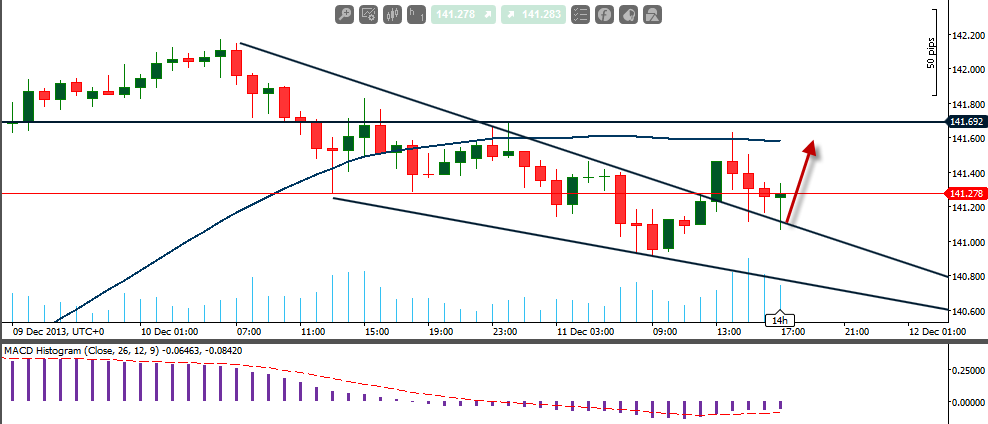Click the 10 Dec 01:00 time label
Image resolution: width=988 pixels, height=424 pixels.
[169, 331]
